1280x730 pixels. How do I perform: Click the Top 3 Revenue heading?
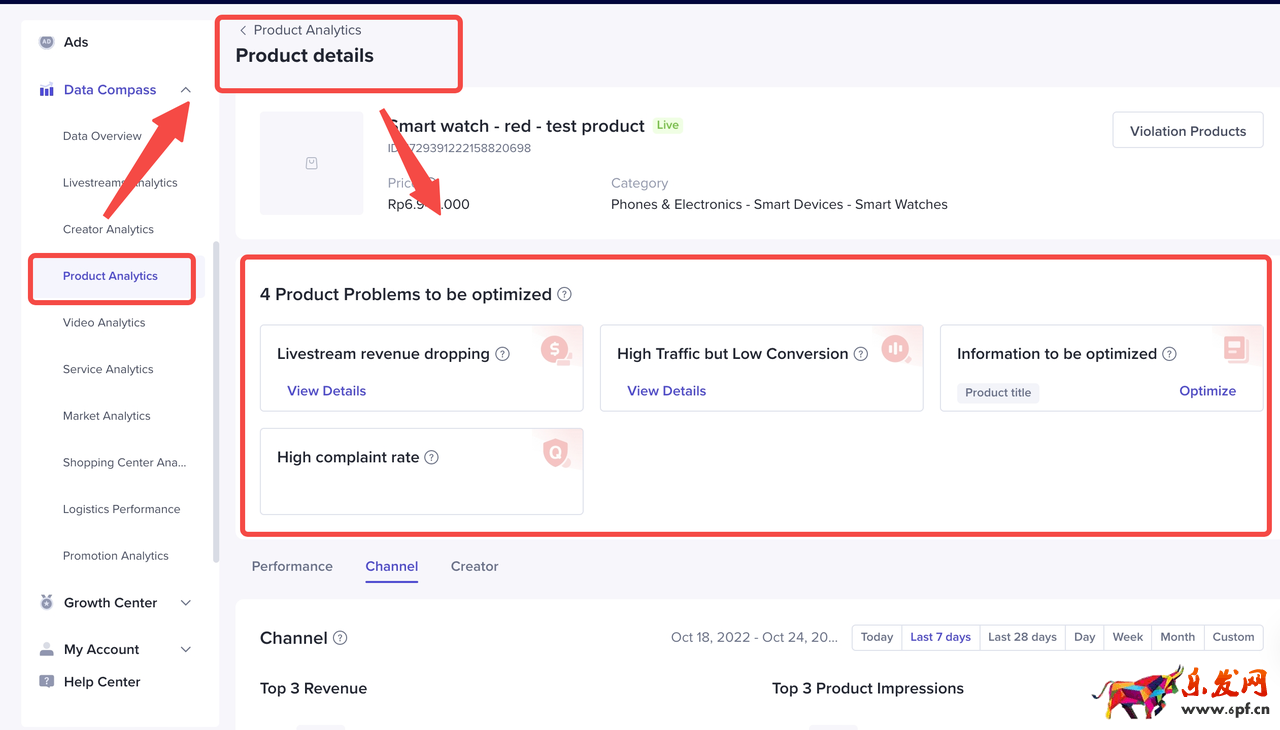(313, 688)
